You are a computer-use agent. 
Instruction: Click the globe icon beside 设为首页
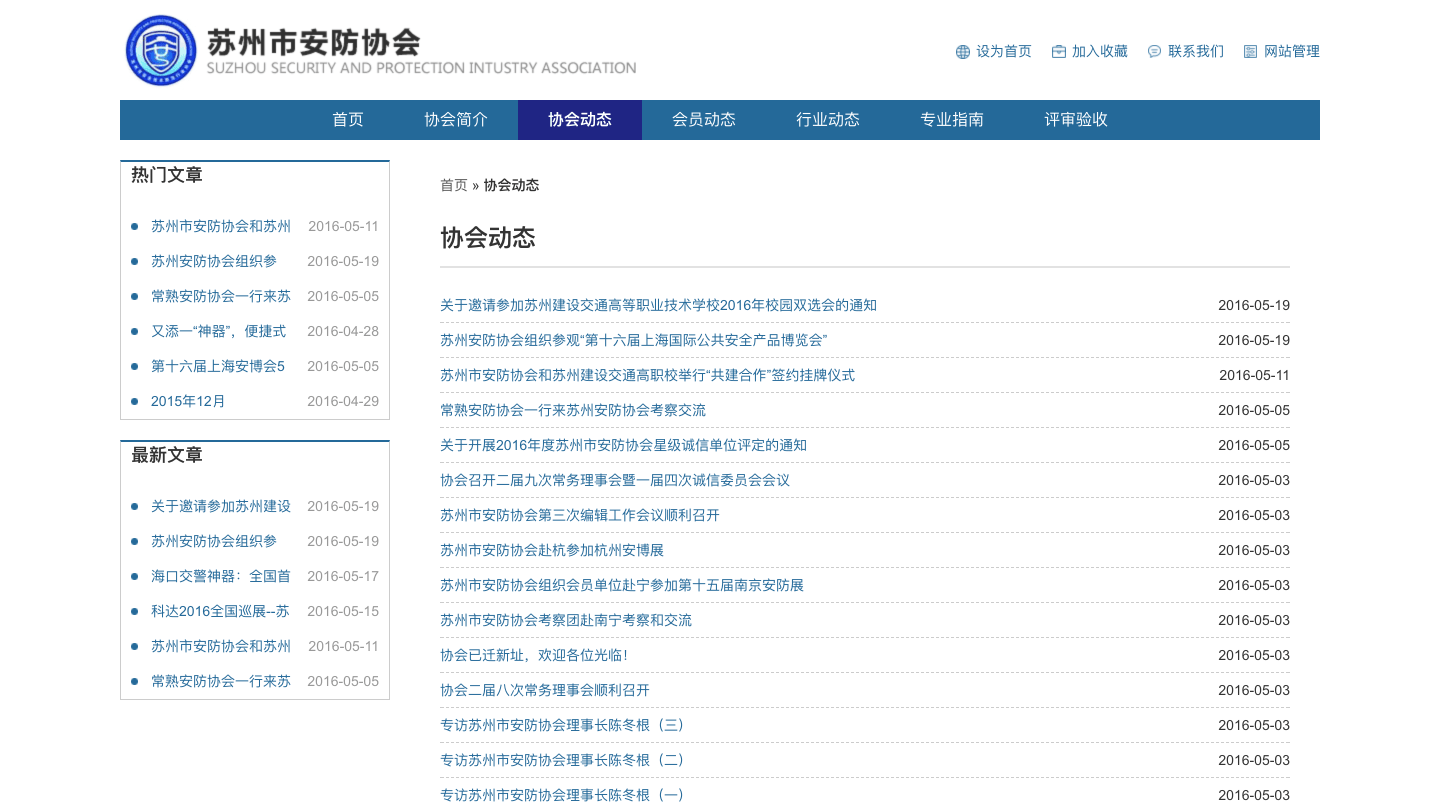pos(963,52)
